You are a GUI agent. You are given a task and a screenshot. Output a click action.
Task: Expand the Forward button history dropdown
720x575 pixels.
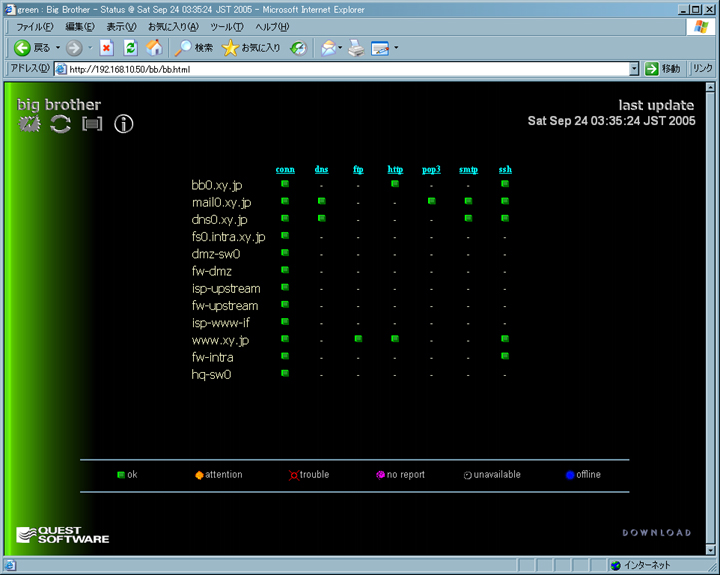click(90, 47)
